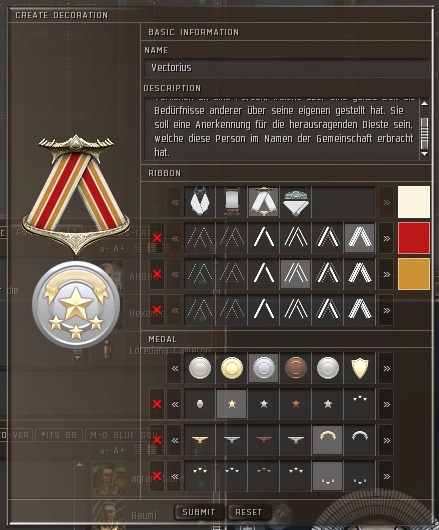439x530 pixels.
Task: Pick the downward triangle ribbon shape
Action: click(296, 202)
